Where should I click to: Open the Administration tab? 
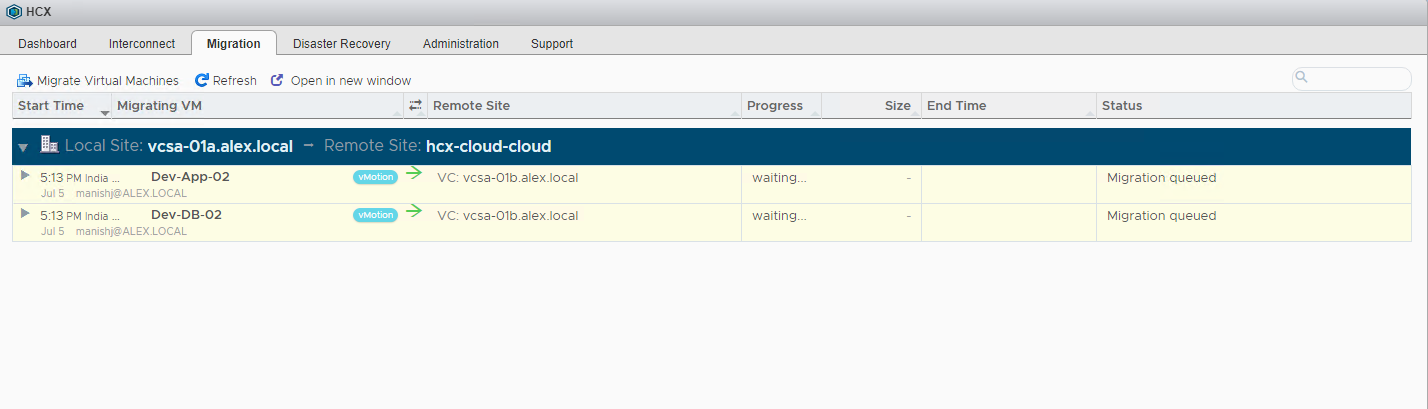click(x=460, y=44)
